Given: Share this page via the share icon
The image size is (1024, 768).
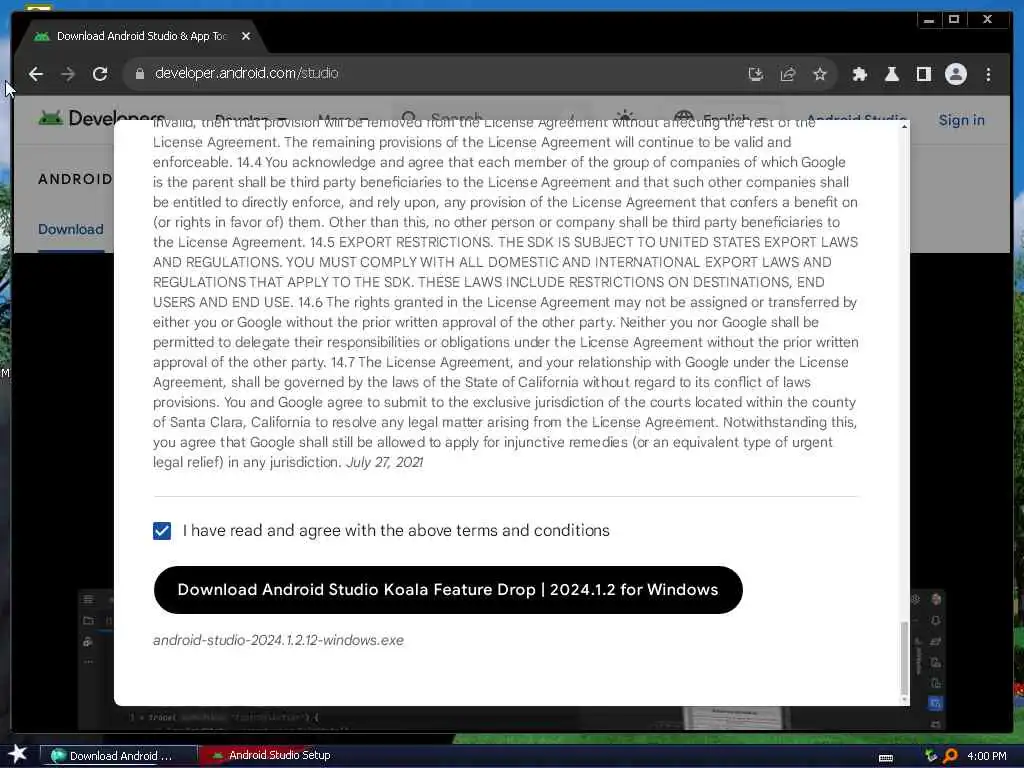Looking at the screenshot, I should pos(788,74).
